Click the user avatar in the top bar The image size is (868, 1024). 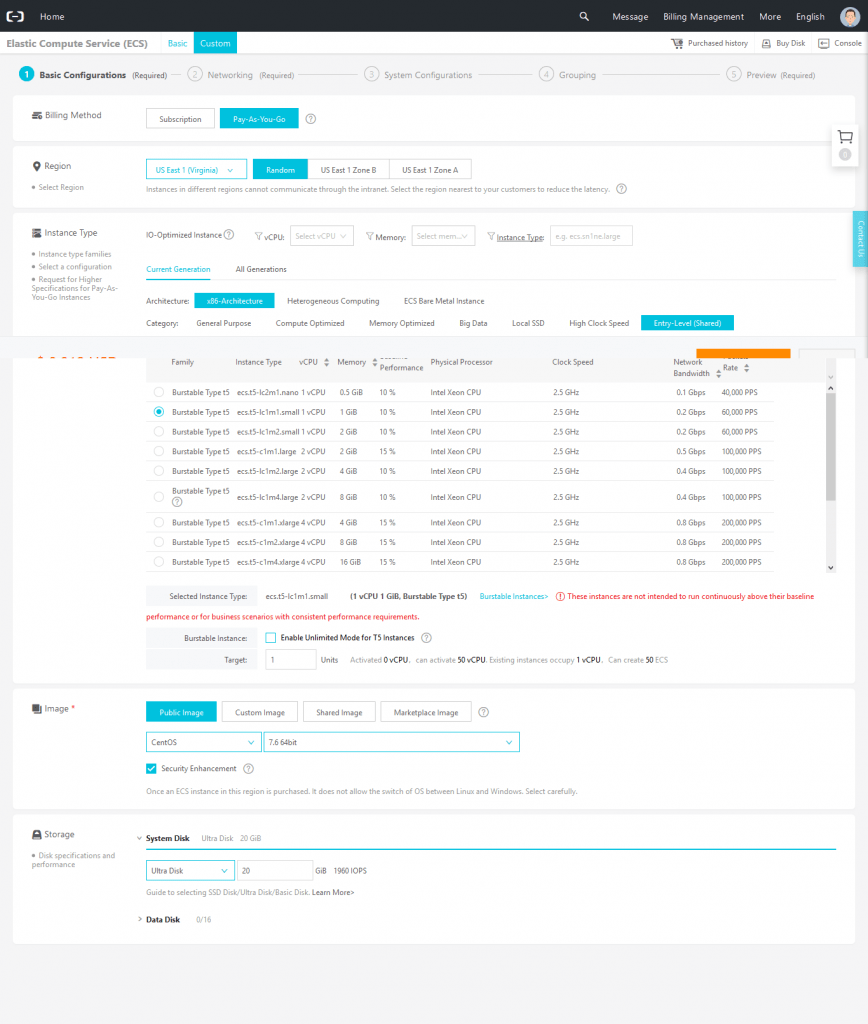click(851, 16)
